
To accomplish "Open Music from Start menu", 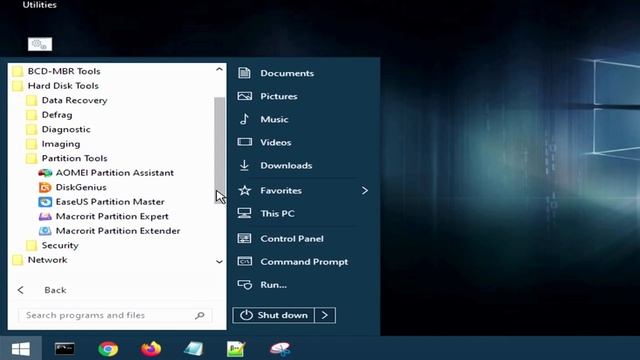I will [274, 119].
